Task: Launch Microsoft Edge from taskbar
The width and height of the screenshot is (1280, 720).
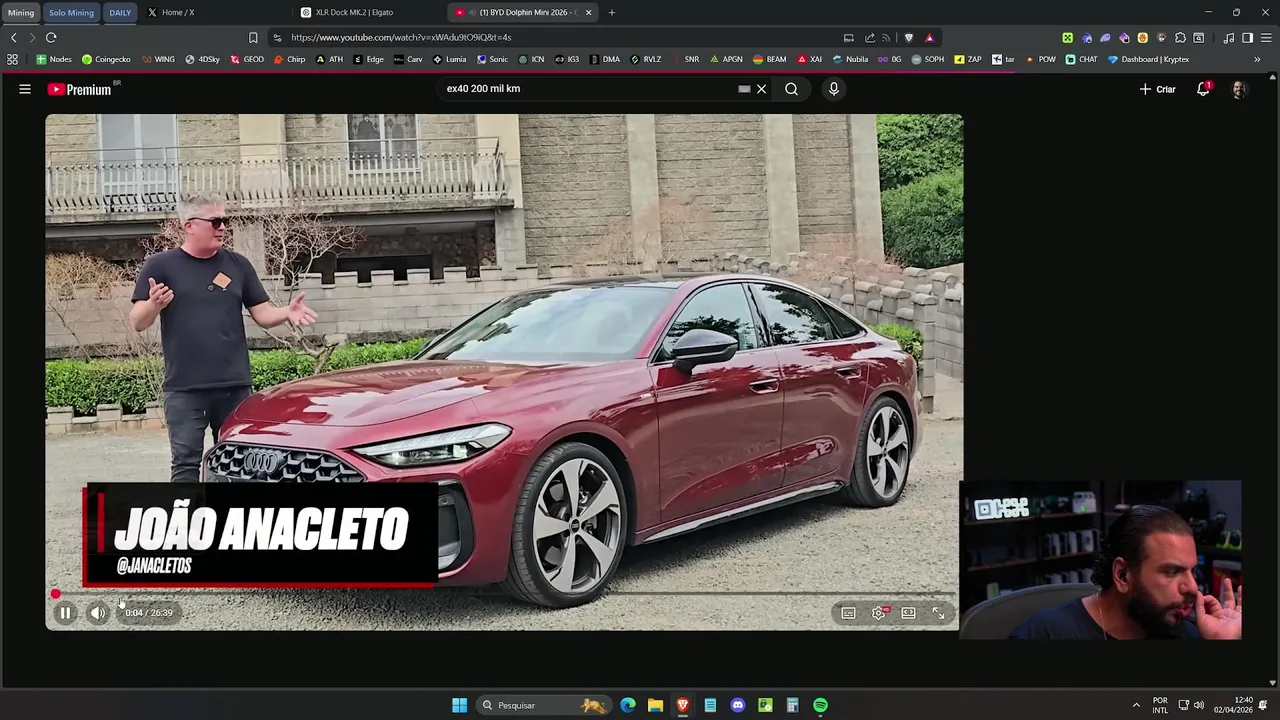Action: (x=628, y=705)
